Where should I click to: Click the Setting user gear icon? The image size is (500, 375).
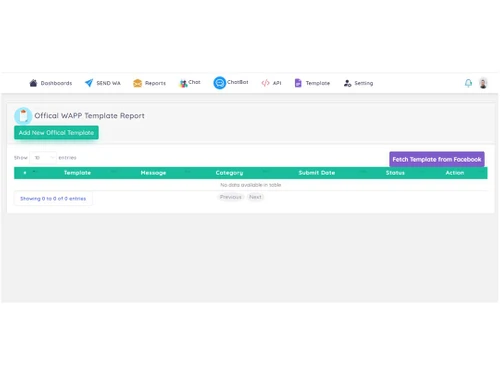[x=347, y=83]
